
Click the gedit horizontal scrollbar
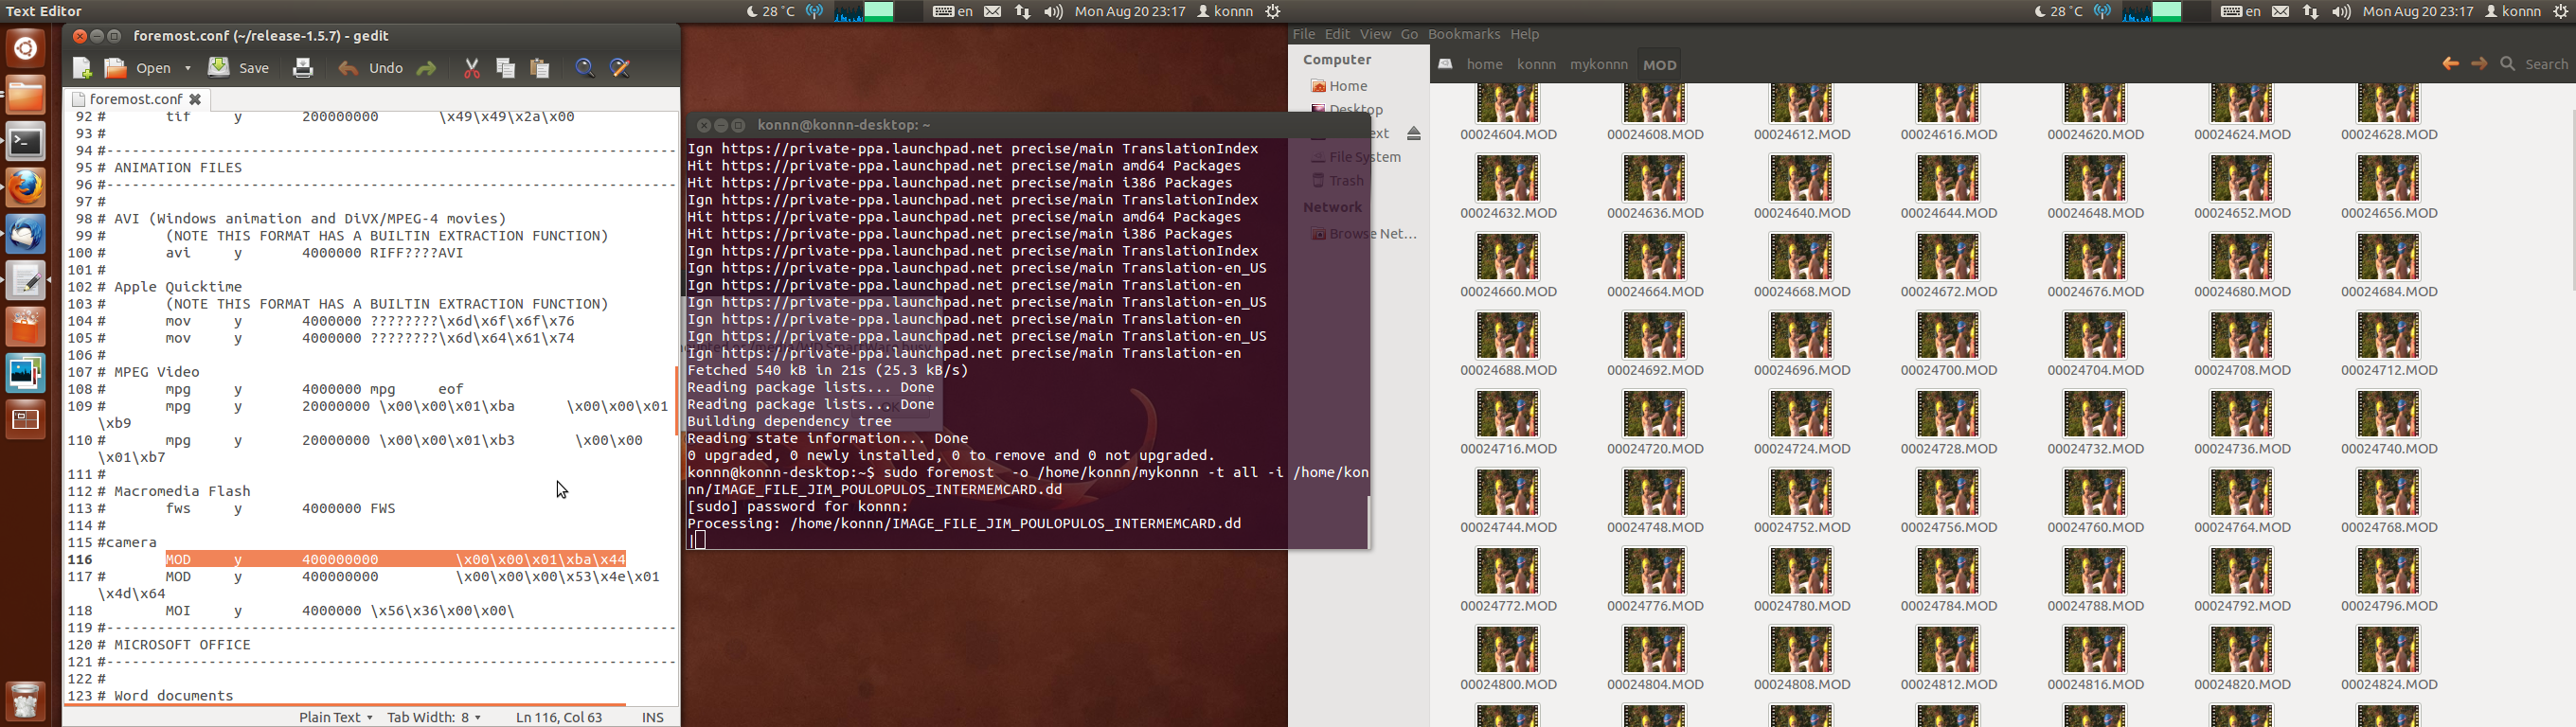click(345, 705)
